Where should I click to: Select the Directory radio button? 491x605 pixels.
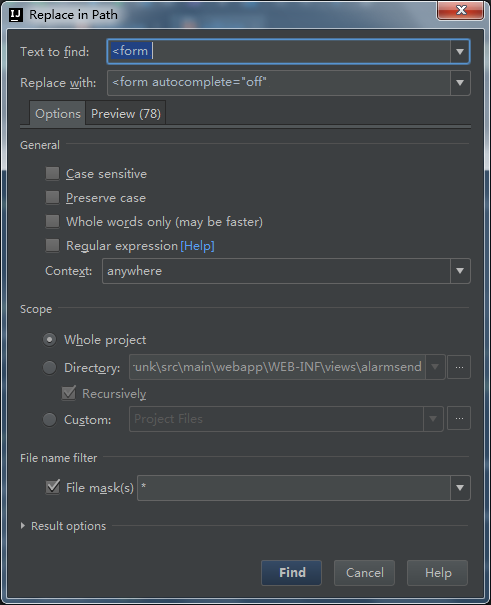pos(49,368)
